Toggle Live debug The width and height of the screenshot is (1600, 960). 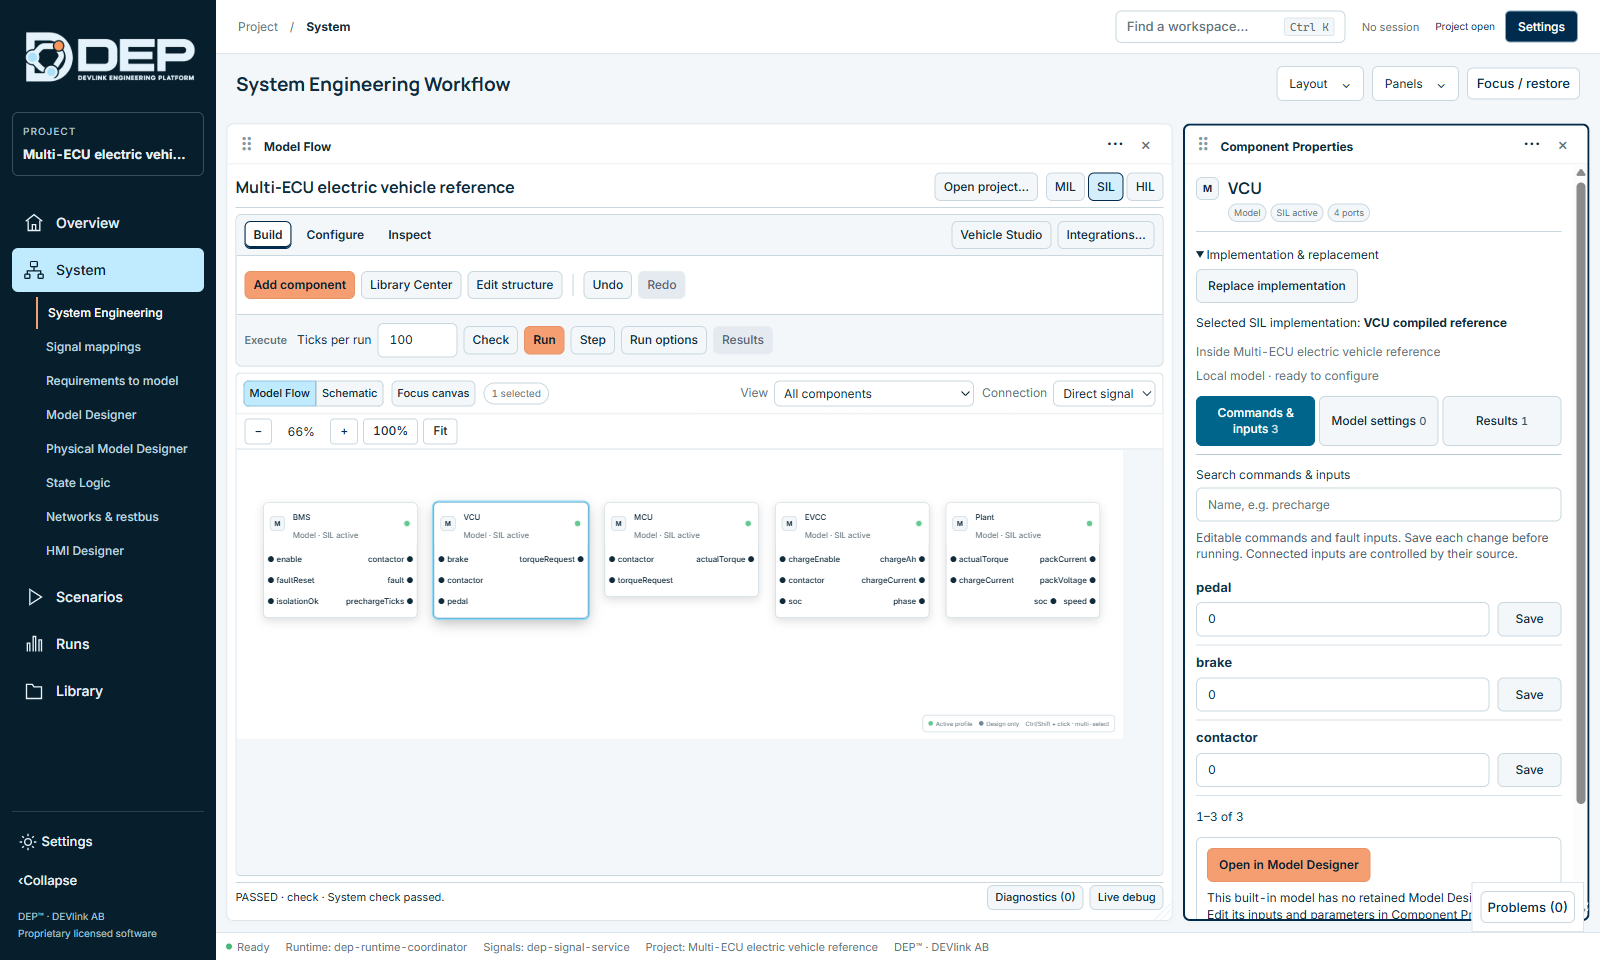click(x=1126, y=897)
